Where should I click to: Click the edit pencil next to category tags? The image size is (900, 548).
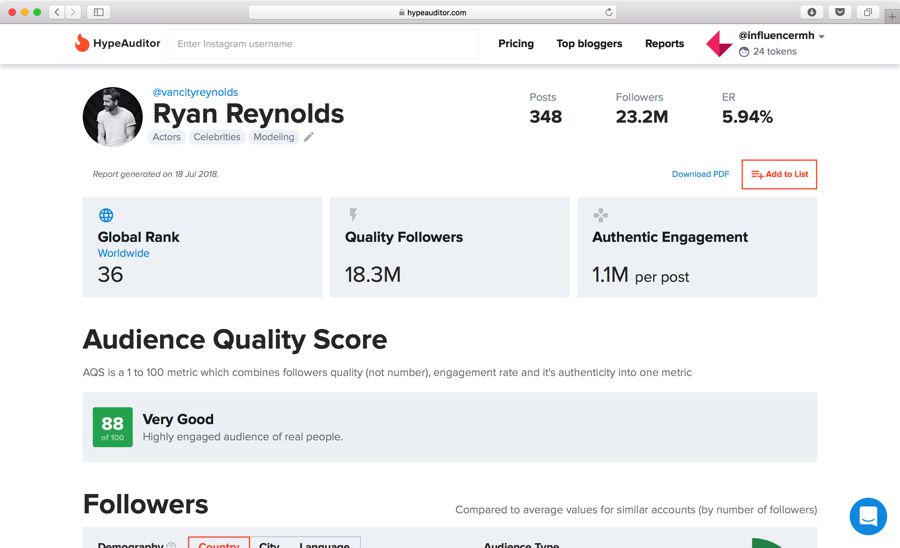pyautogui.click(x=309, y=137)
